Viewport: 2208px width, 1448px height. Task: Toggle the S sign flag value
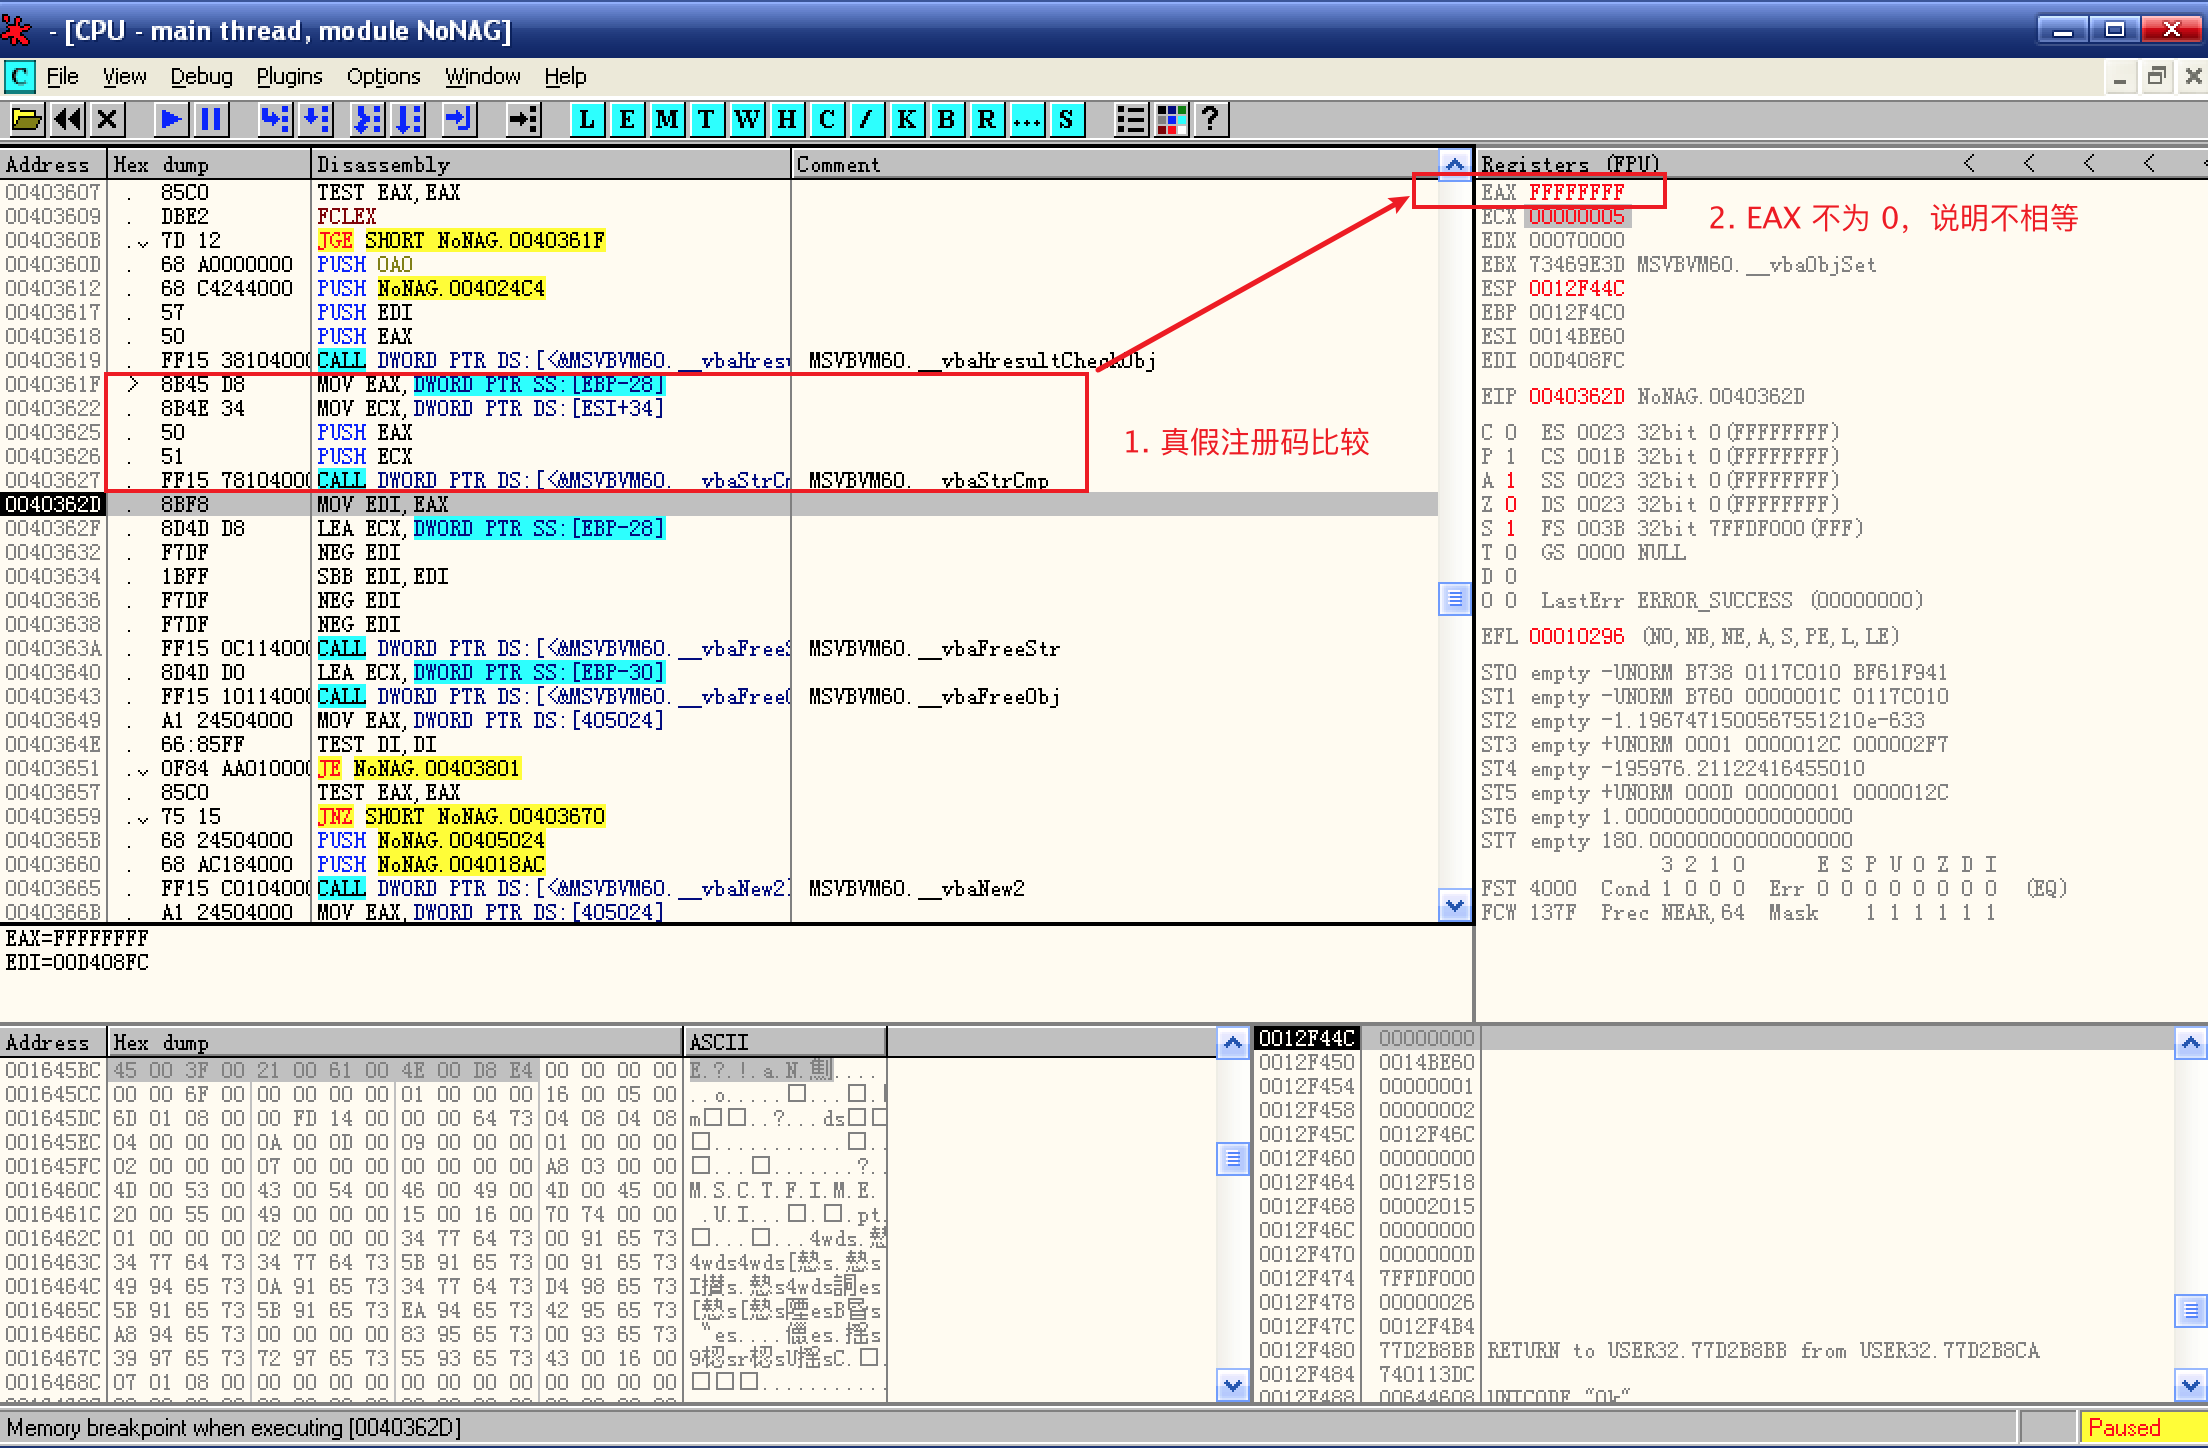(1510, 529)
